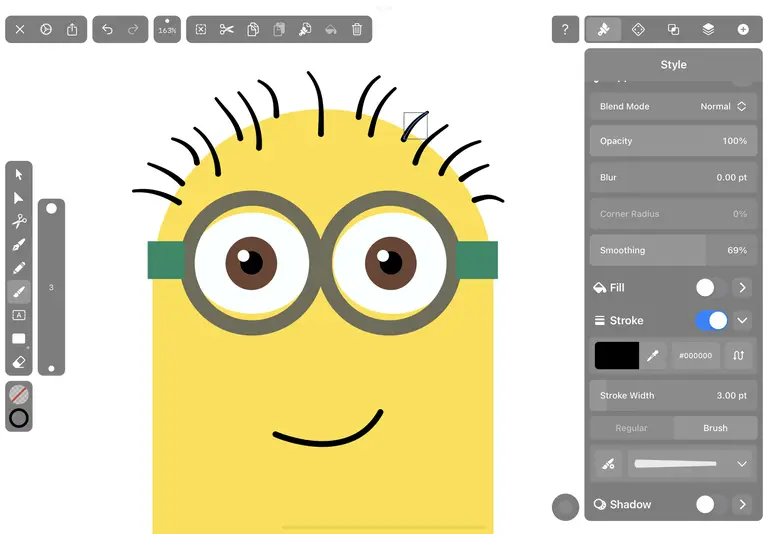Select the Brush tool in left toolbar

pos(19,291)
